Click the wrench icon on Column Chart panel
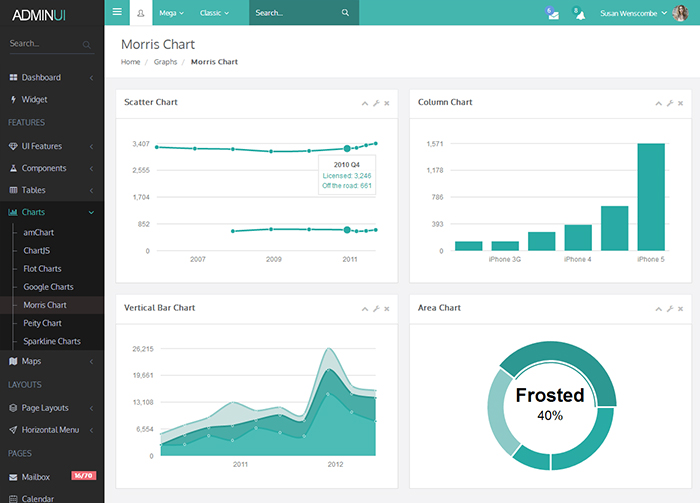Viewport: 700px width, 503px height. pos(669,103)
